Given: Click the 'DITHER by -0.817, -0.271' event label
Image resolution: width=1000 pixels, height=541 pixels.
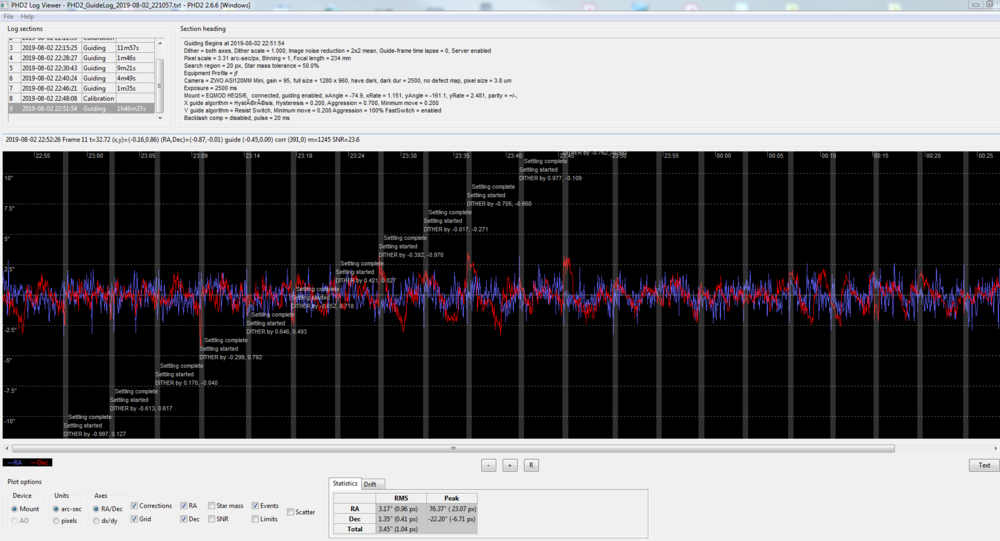Looking at the screenshot, I should tap(455, 229).
